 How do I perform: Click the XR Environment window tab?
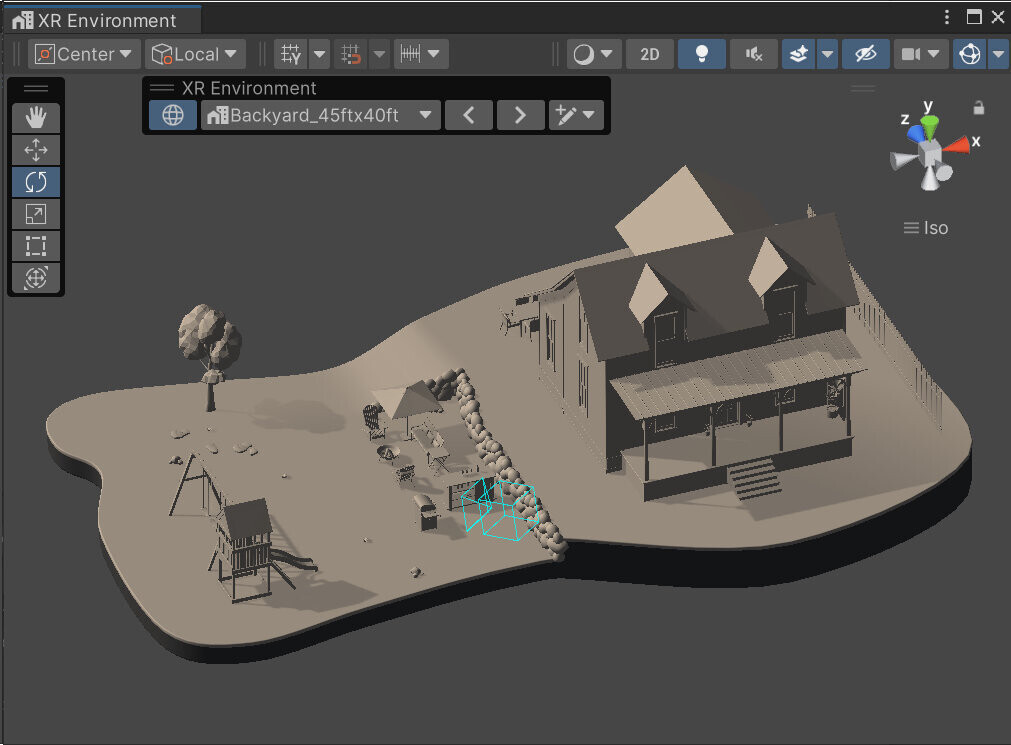pos(103,20)
